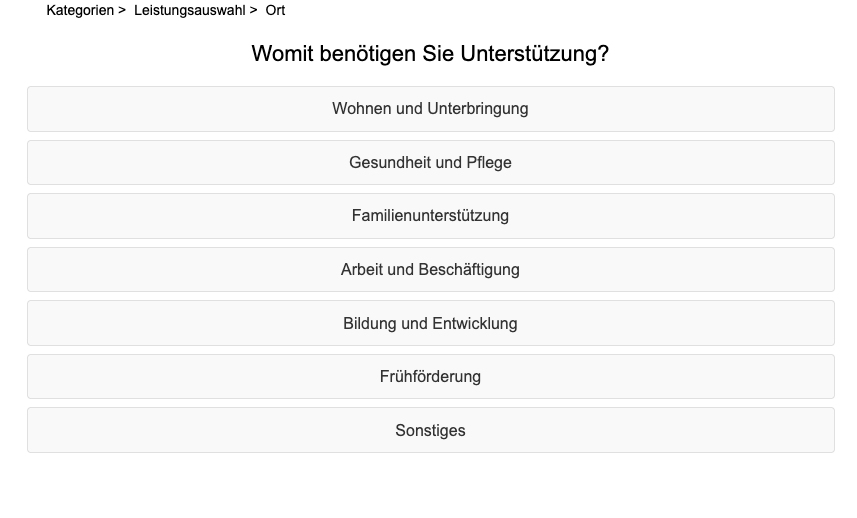Return to the categories breadcrumb step
Screen dimensions: 857x518
pos(80,11)
